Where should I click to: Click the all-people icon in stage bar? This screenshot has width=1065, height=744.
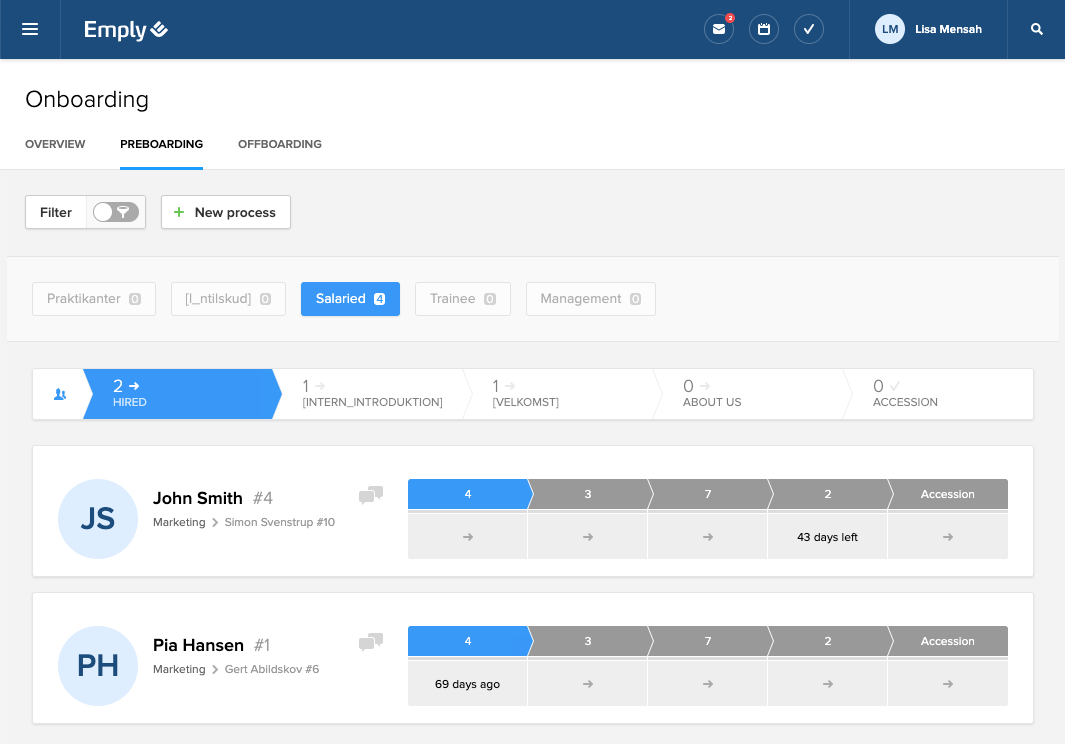[59, 394]
